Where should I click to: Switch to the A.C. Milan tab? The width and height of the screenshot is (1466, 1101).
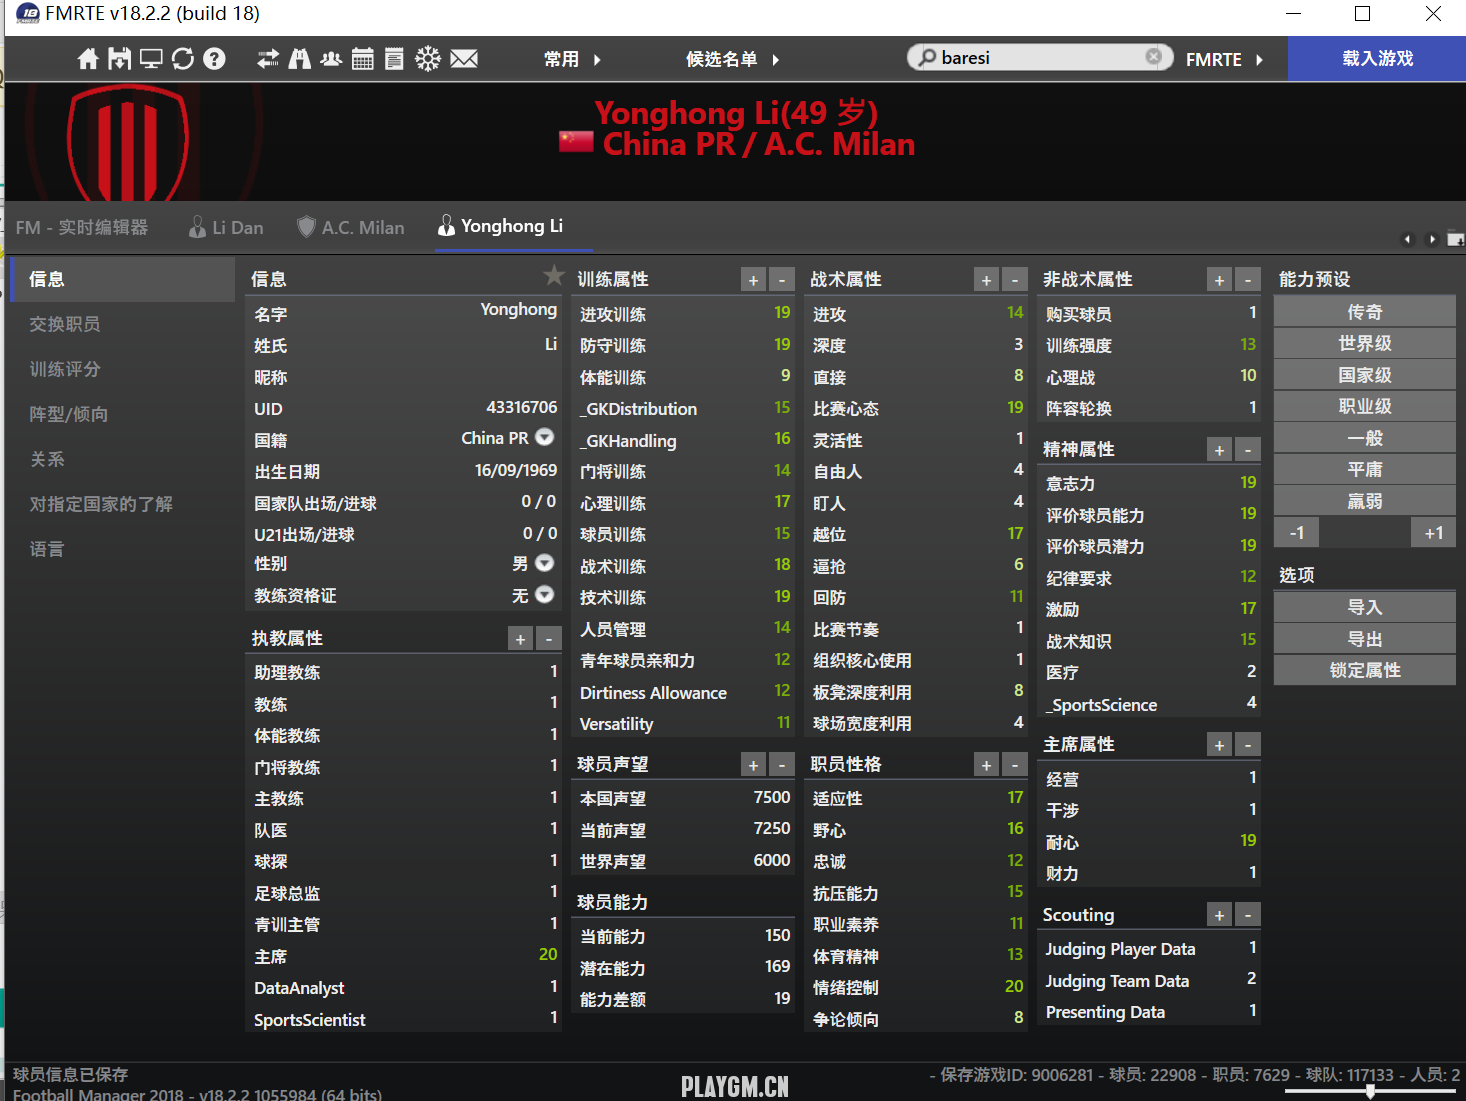point(351,227)
